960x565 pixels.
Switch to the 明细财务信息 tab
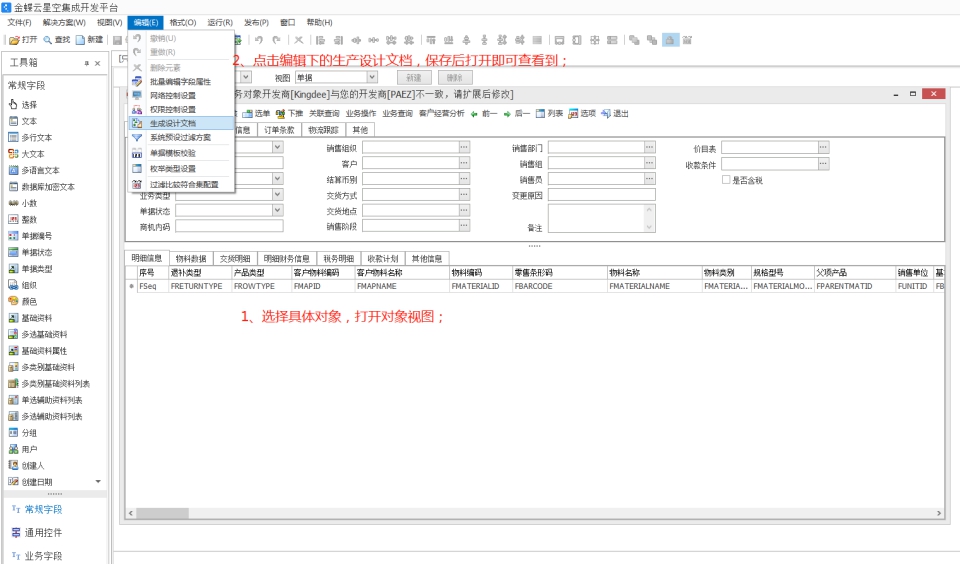pyautogui.click(x=287, y=258)
